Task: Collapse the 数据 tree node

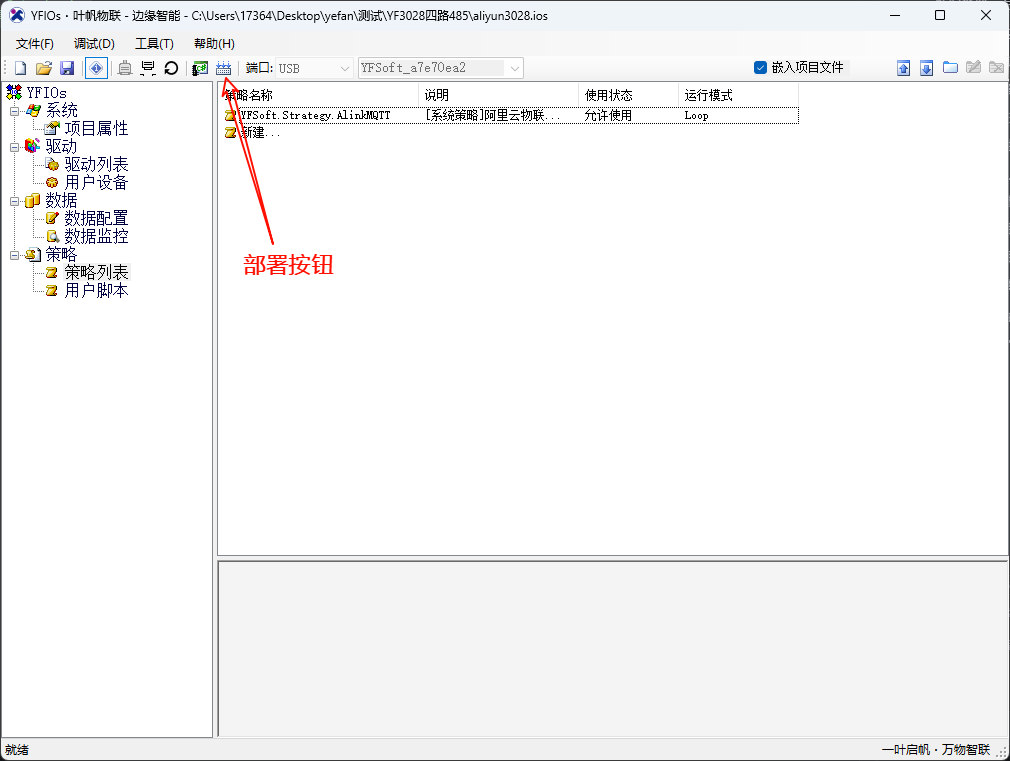Action: point(15,201)
